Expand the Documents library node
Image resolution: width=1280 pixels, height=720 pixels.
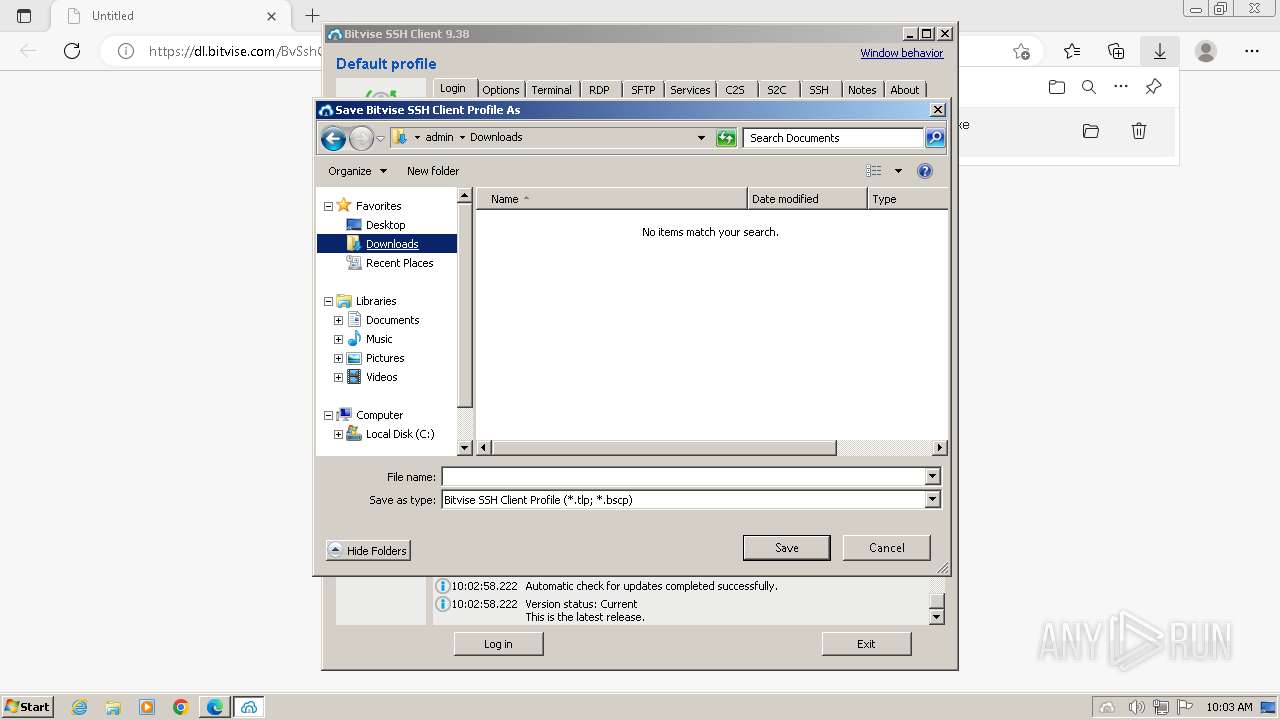pos(338,320)
